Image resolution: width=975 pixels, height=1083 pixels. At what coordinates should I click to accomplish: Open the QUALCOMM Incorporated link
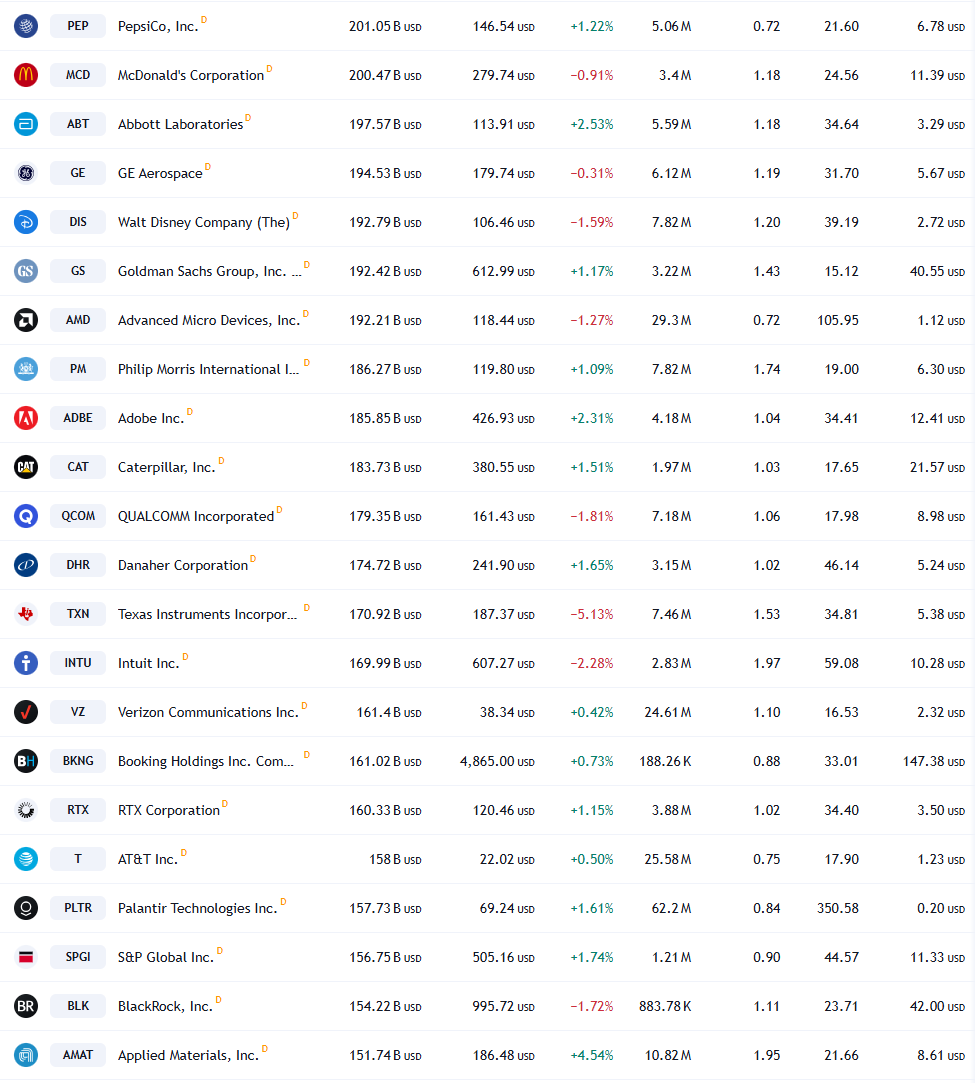196,517
